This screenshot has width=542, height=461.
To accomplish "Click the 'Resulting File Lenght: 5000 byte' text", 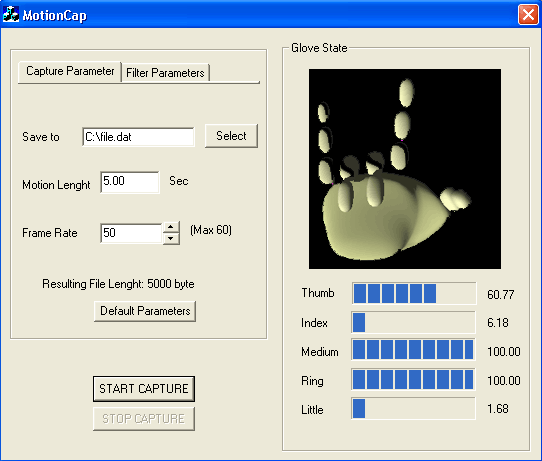I will point(118,284).
